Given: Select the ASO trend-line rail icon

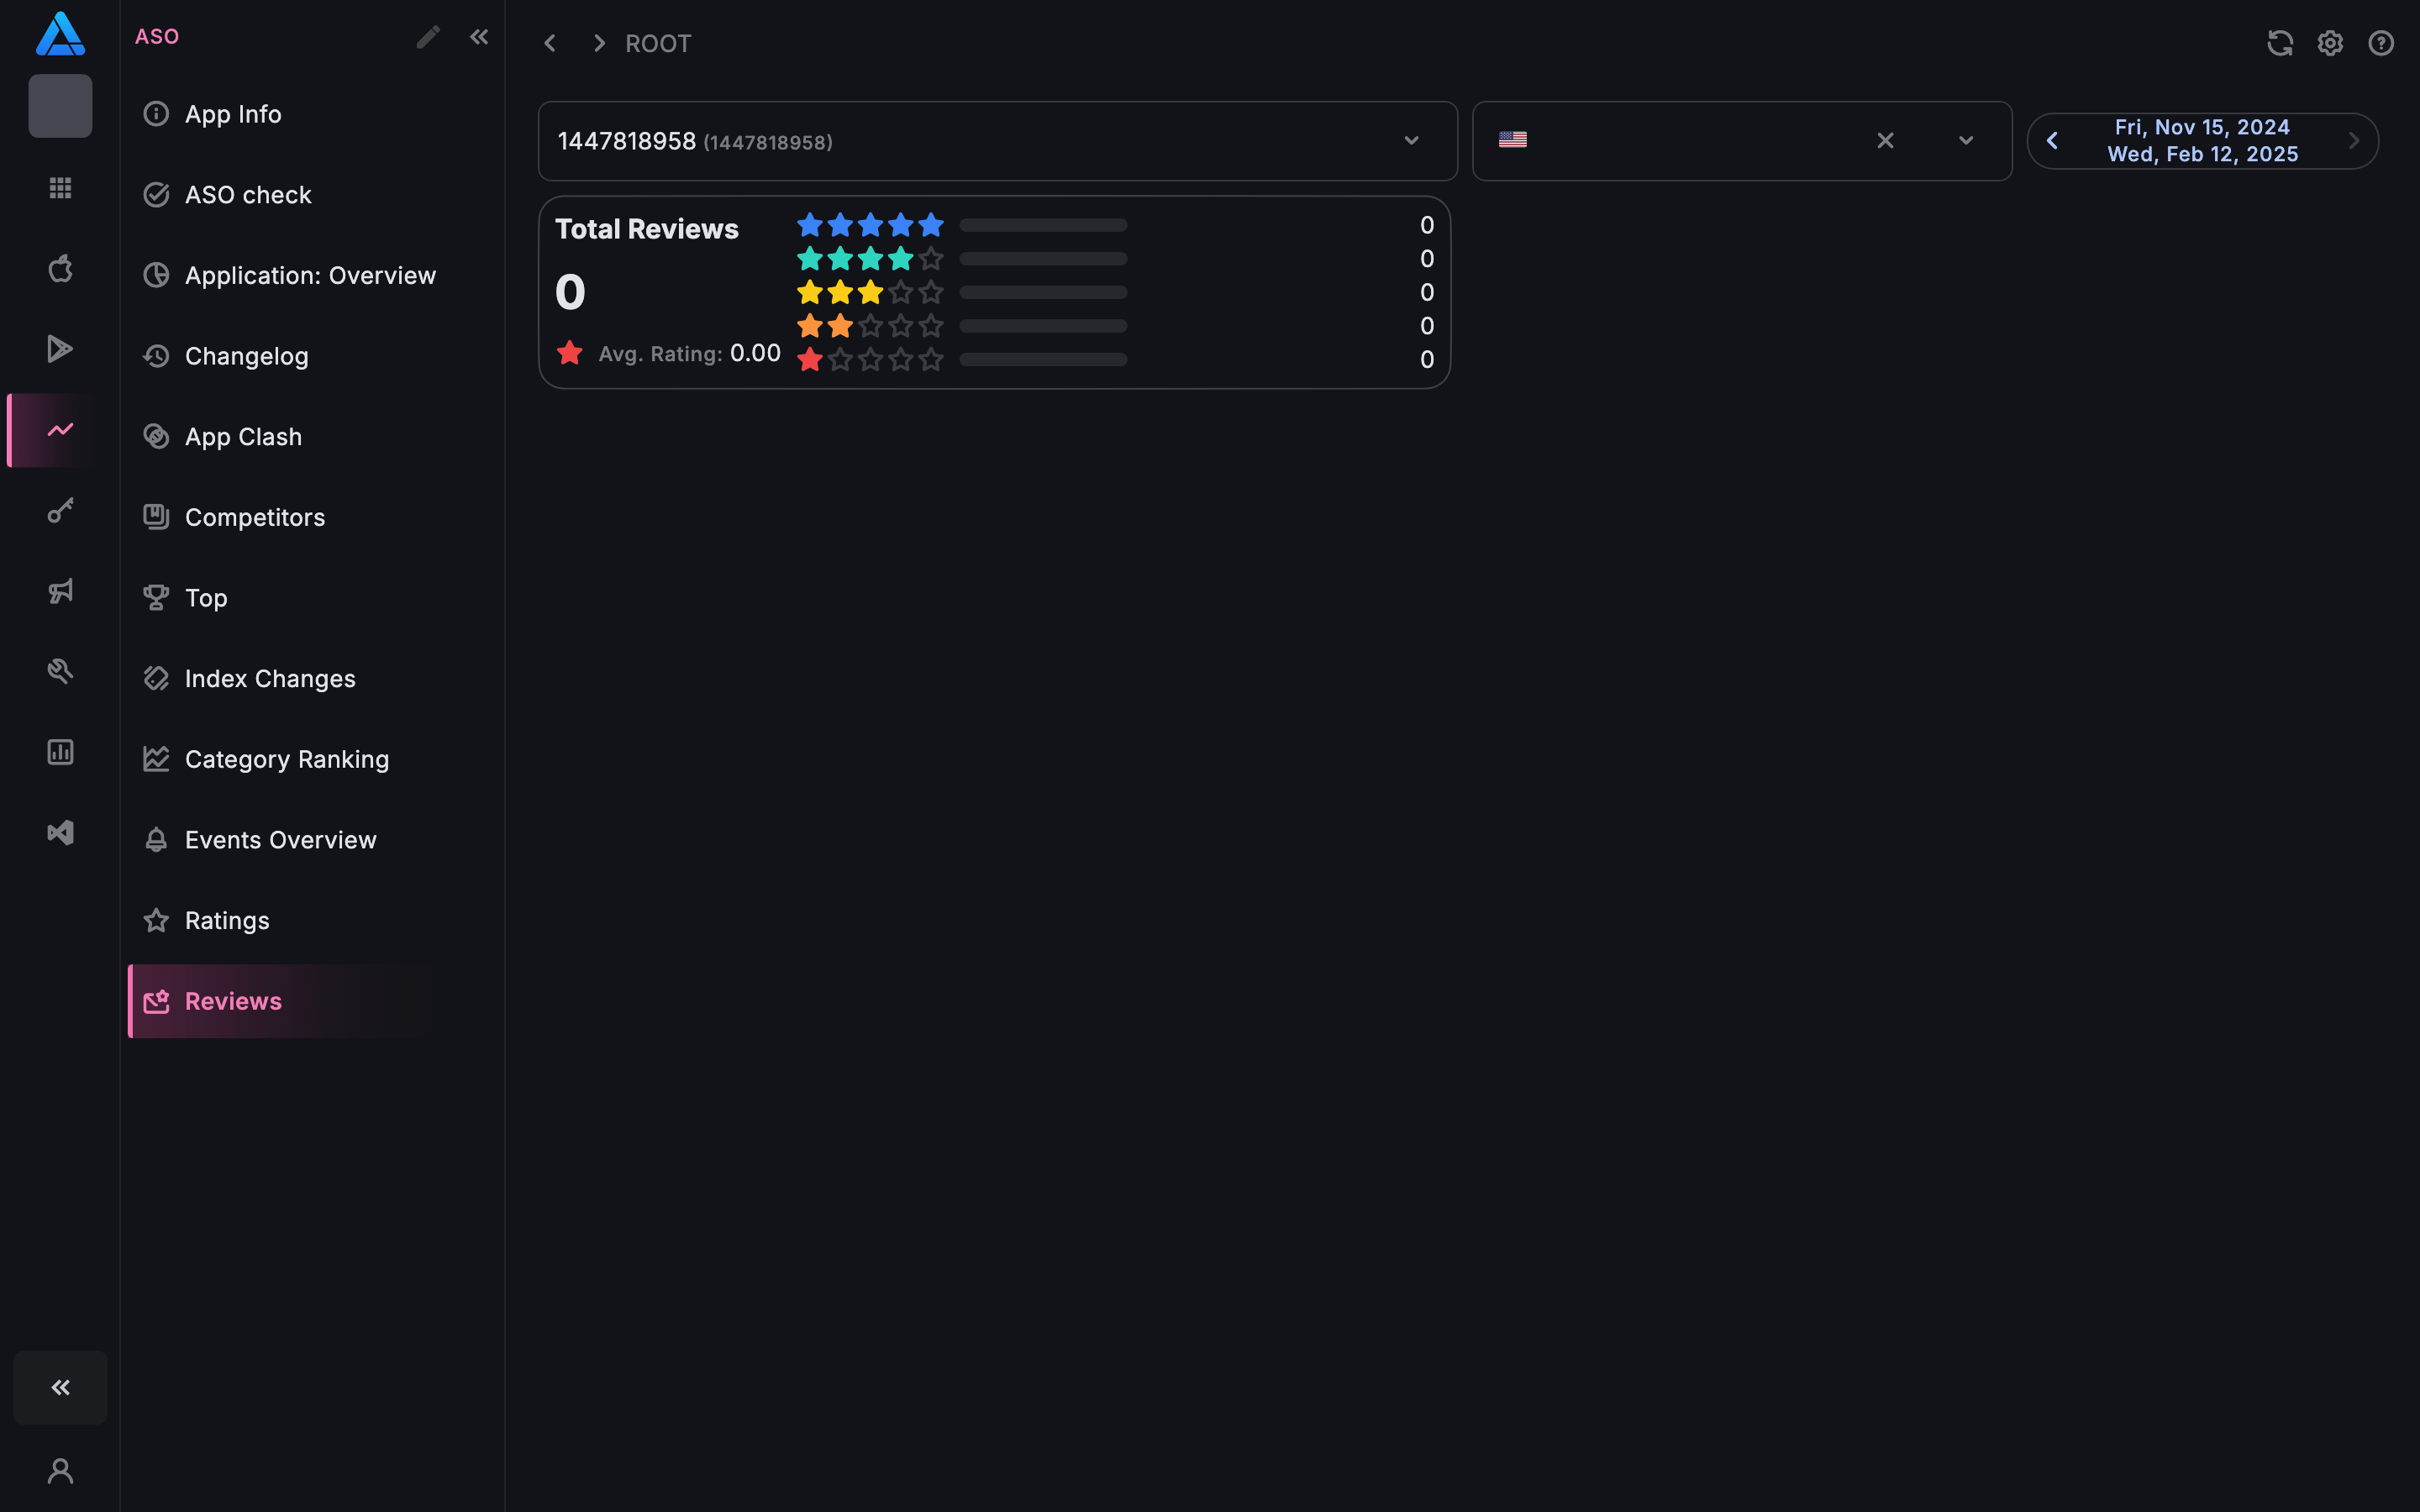Looking at the screenshot, I should (60, 430).
